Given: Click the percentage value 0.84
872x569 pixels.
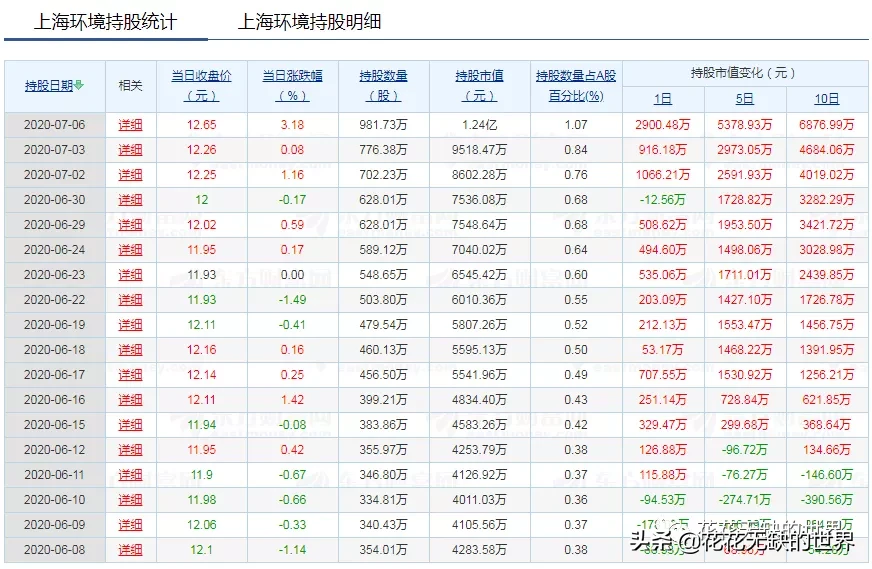Looking at the screenshot, I should pyautogui.click(x=576, y=150).
